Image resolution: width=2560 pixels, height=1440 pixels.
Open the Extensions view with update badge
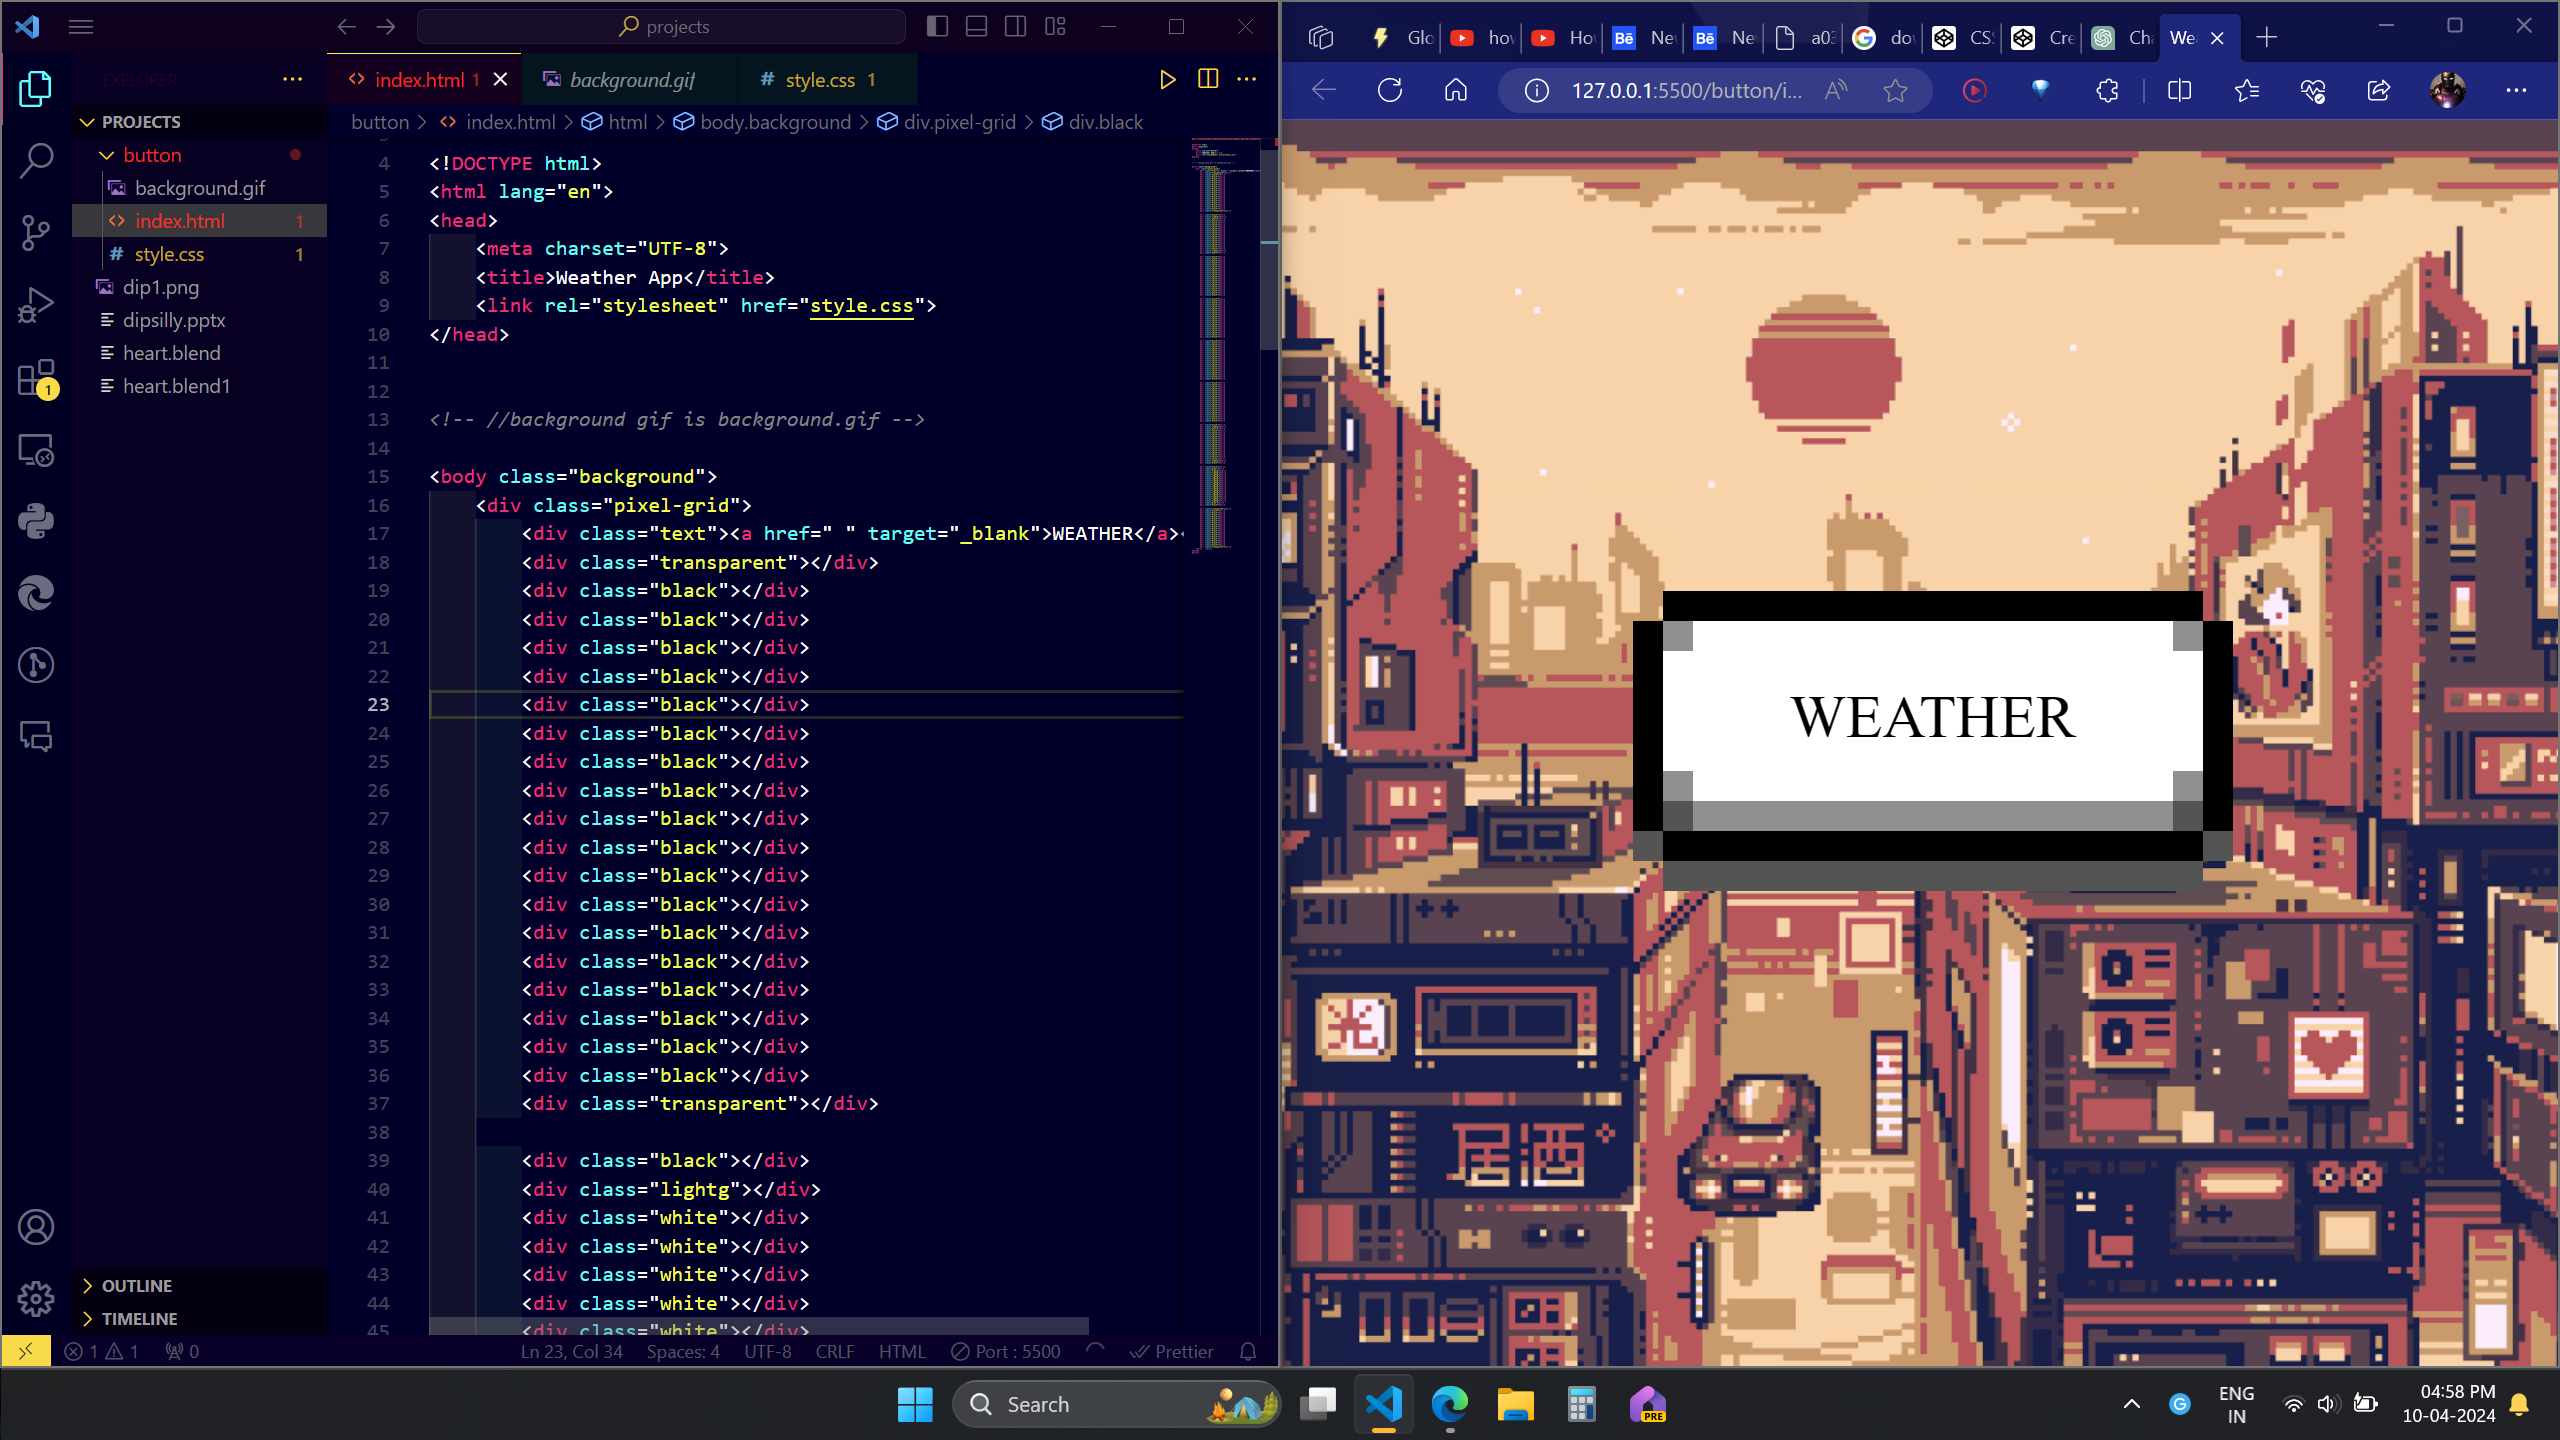click(x=36, y=380)
